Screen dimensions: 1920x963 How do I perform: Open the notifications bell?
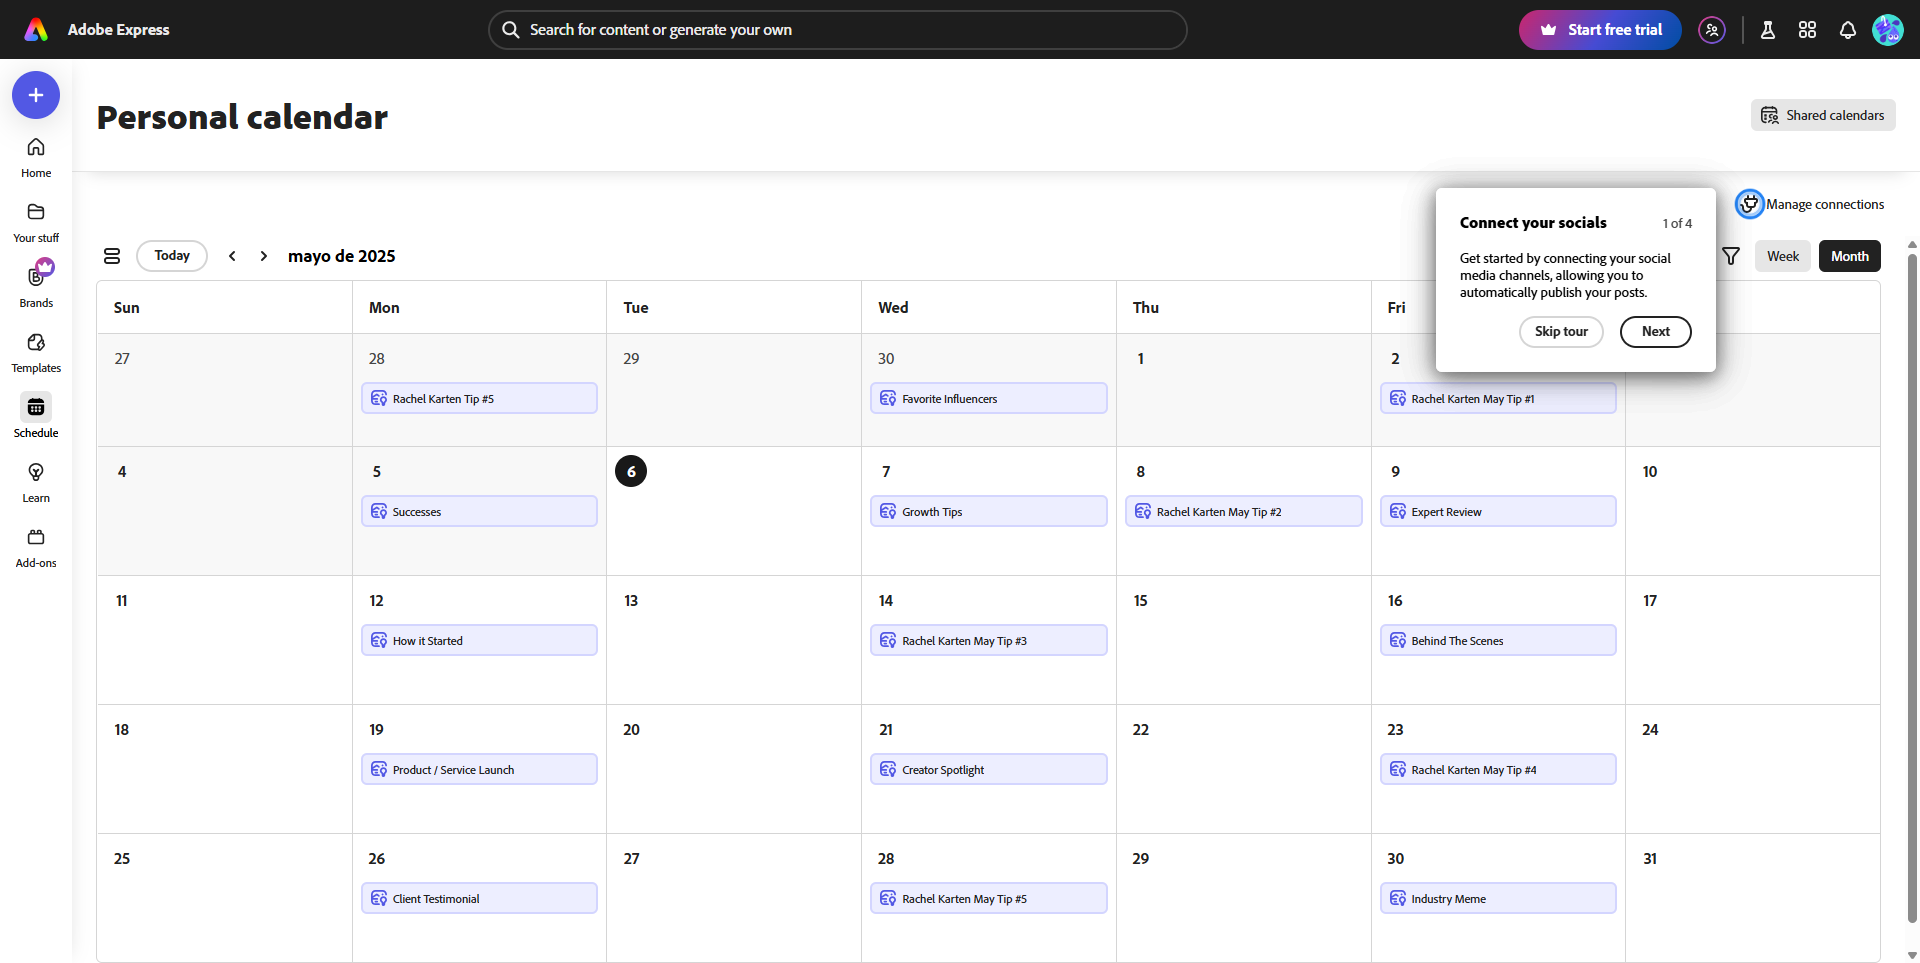[1847, 30]
